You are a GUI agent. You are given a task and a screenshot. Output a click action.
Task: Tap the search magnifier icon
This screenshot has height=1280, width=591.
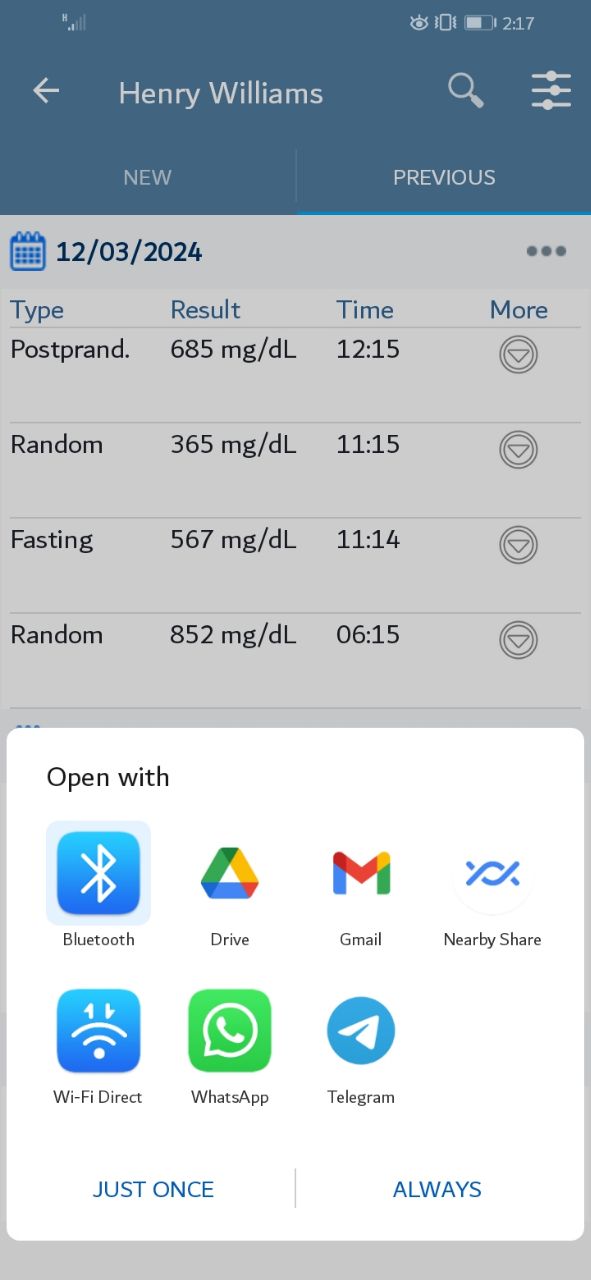coord(465,91)
